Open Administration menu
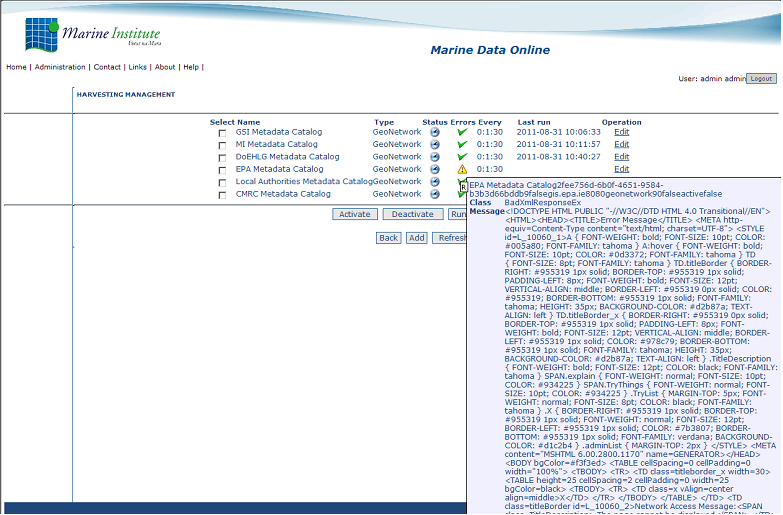The width and height of the screenshot is (783, 515). (x=60, y=67)
